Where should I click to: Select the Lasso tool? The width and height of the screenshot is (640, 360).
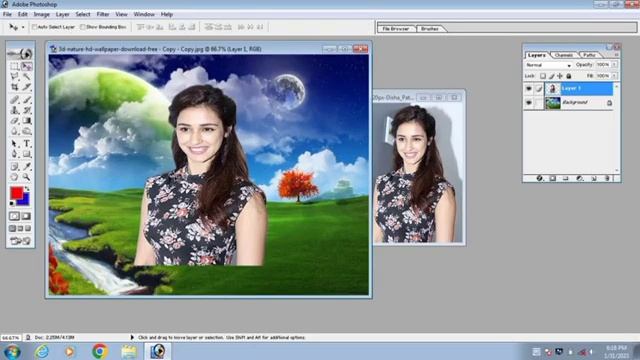(x=15, y=76)
